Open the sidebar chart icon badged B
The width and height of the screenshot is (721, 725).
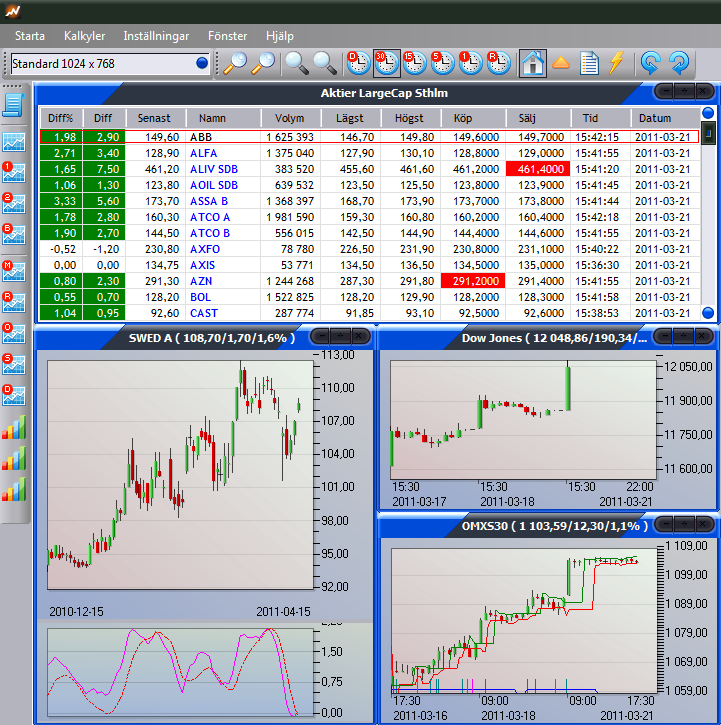pyautogui.click(x=14, y=234)
